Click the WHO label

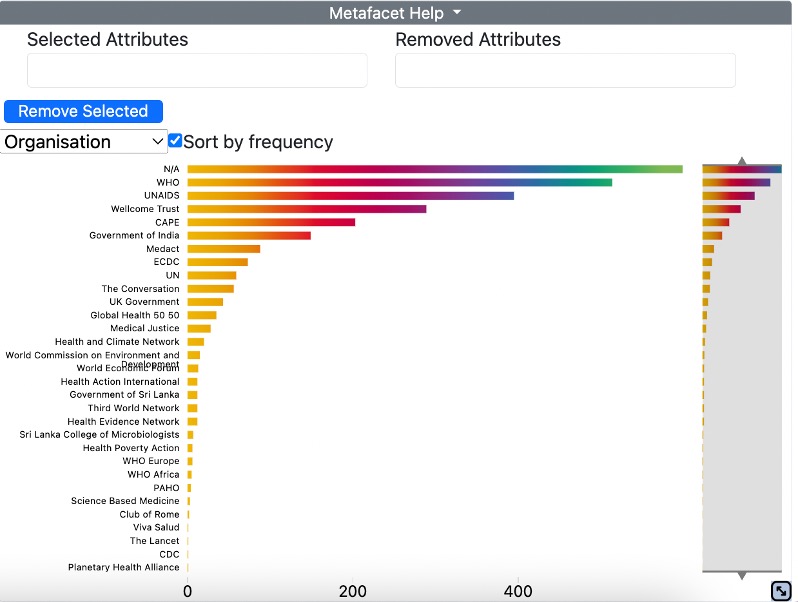tap(168, 182)
